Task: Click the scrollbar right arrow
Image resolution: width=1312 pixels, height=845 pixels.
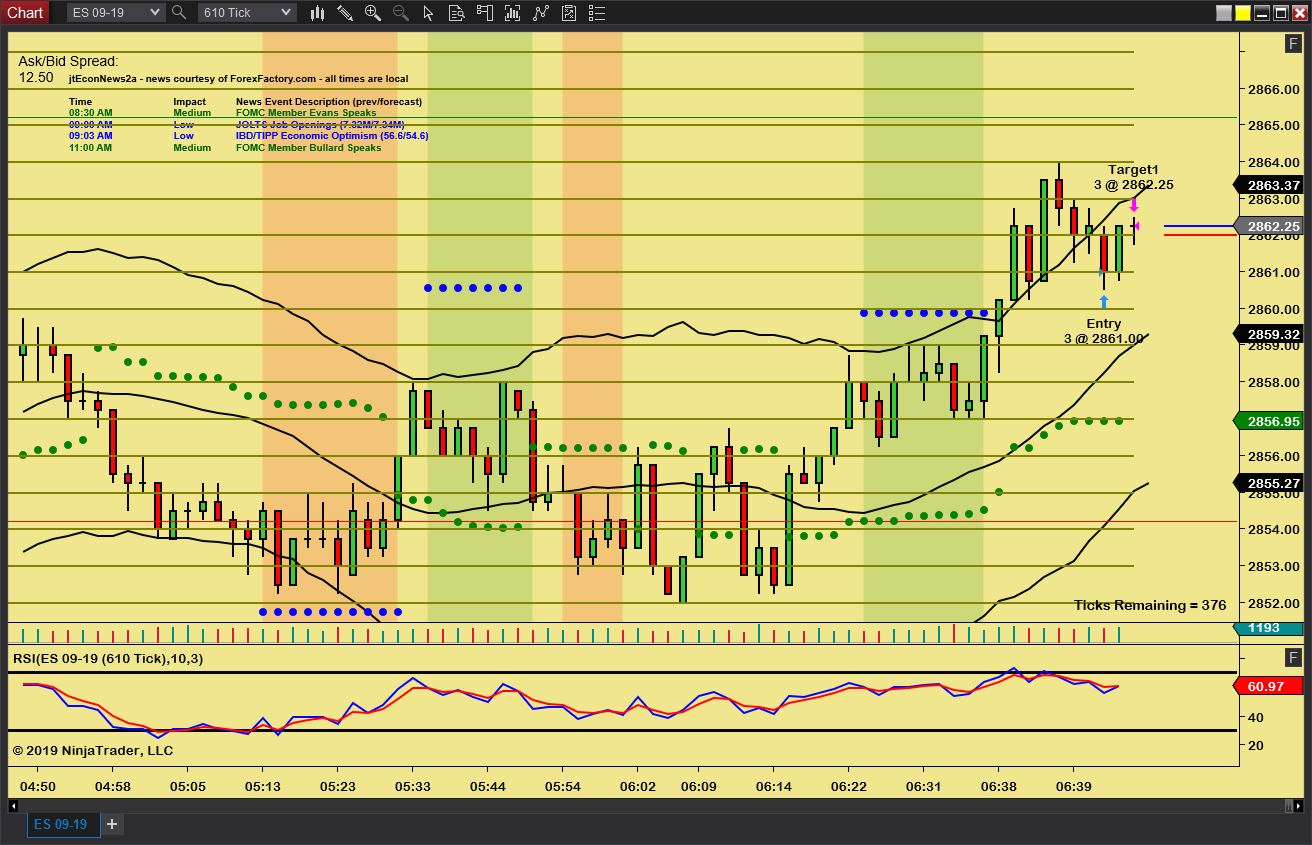Action: coord(1297,804)
